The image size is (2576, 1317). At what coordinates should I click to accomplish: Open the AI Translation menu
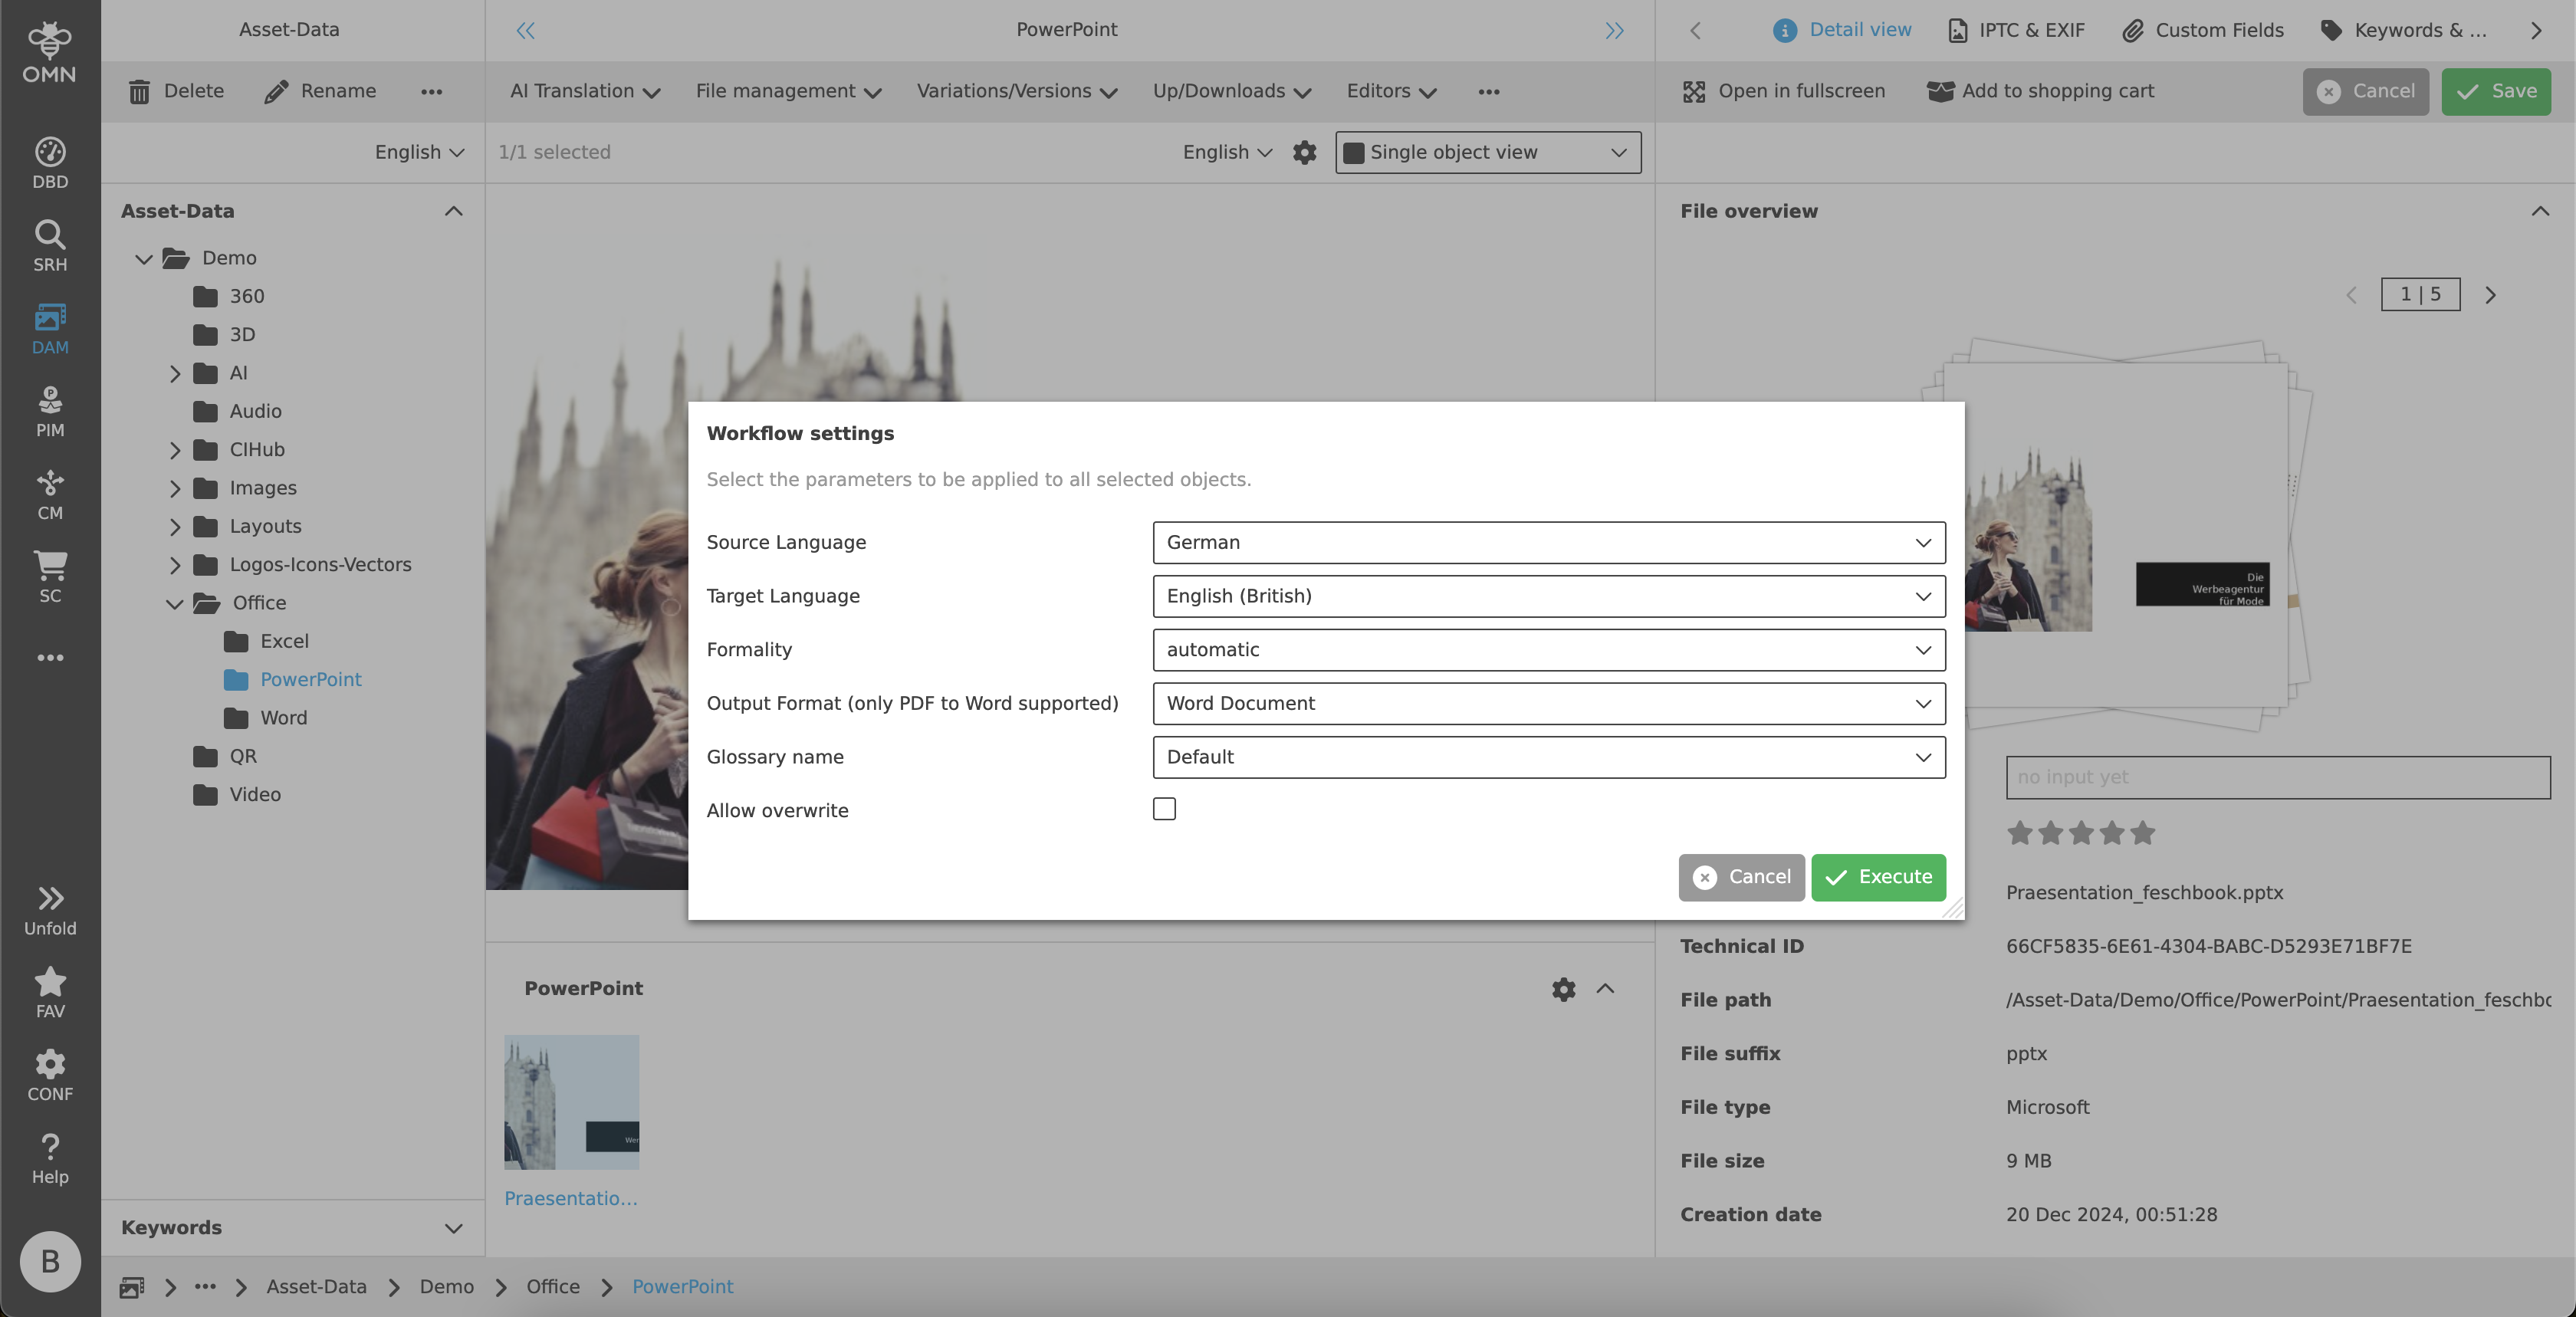[x=584, y=91]
